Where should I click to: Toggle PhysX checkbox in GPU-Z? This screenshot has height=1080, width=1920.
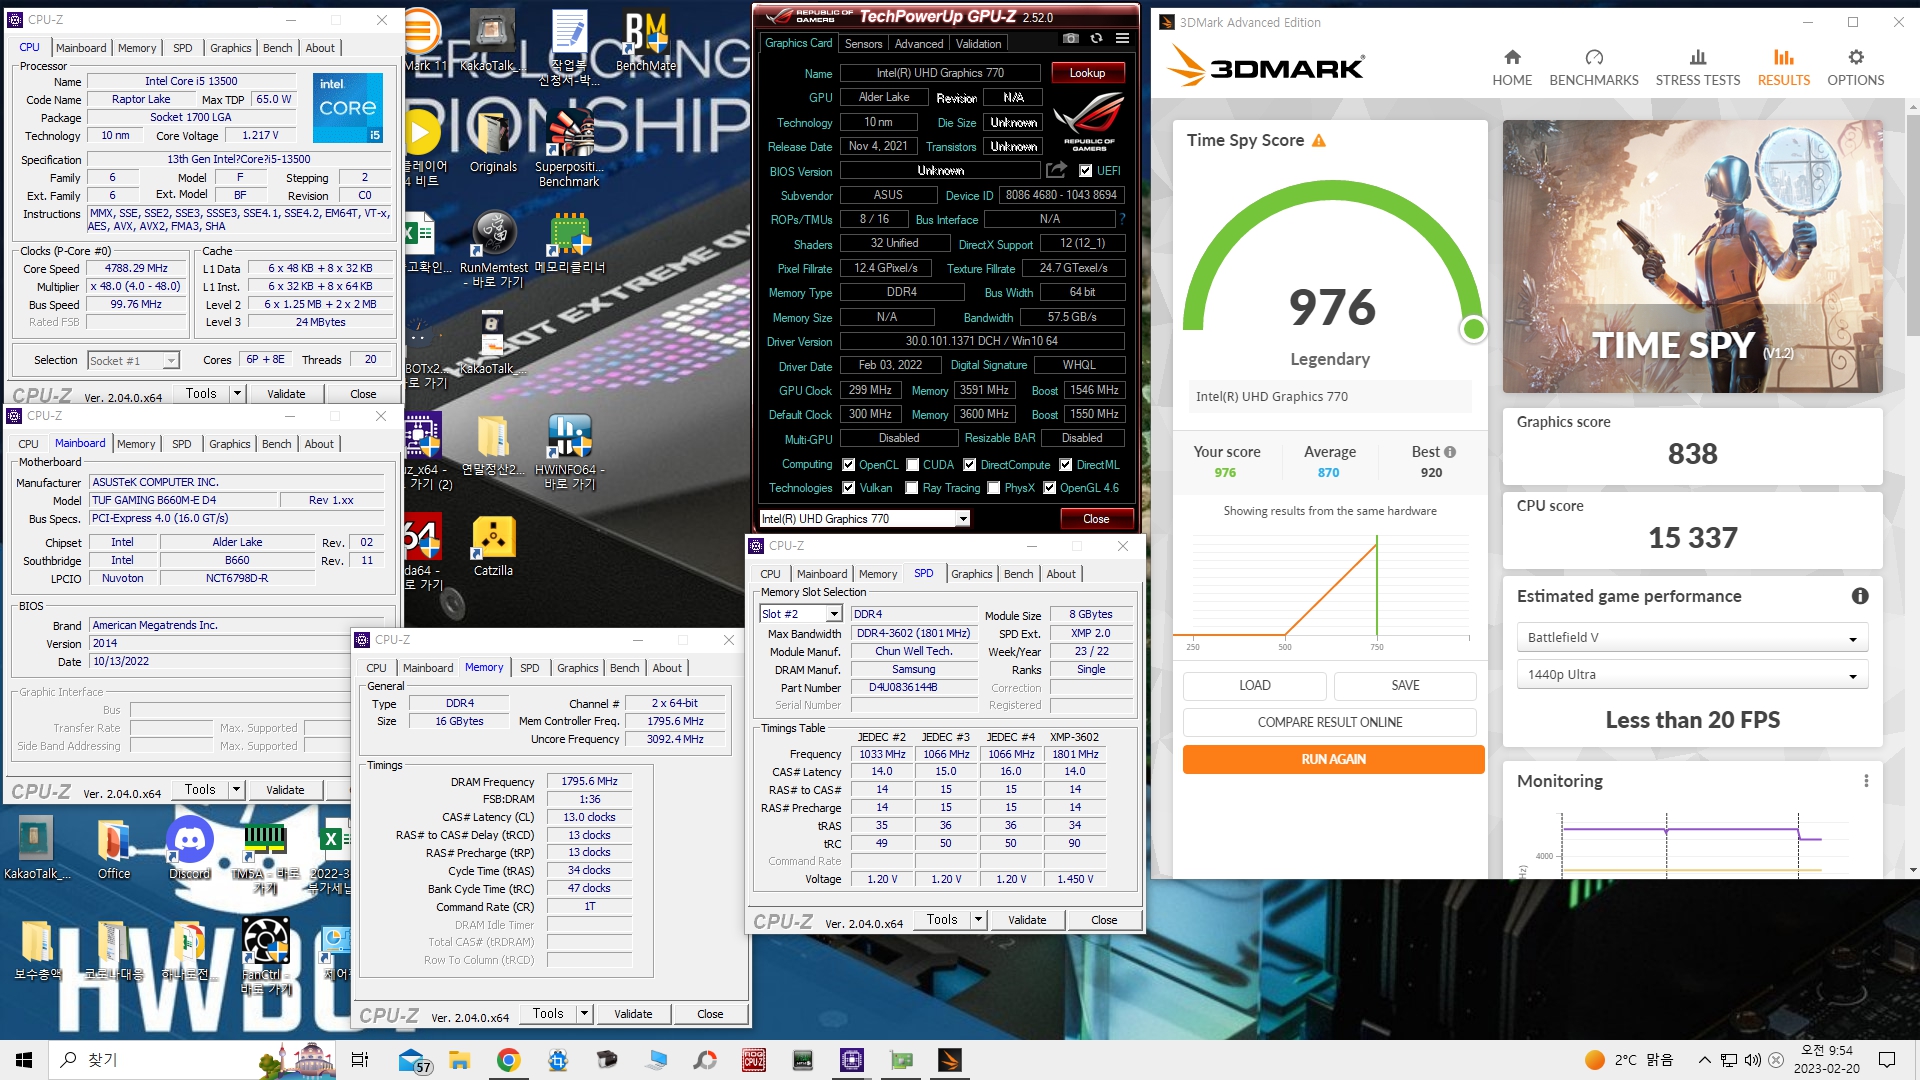click(993, 488)
